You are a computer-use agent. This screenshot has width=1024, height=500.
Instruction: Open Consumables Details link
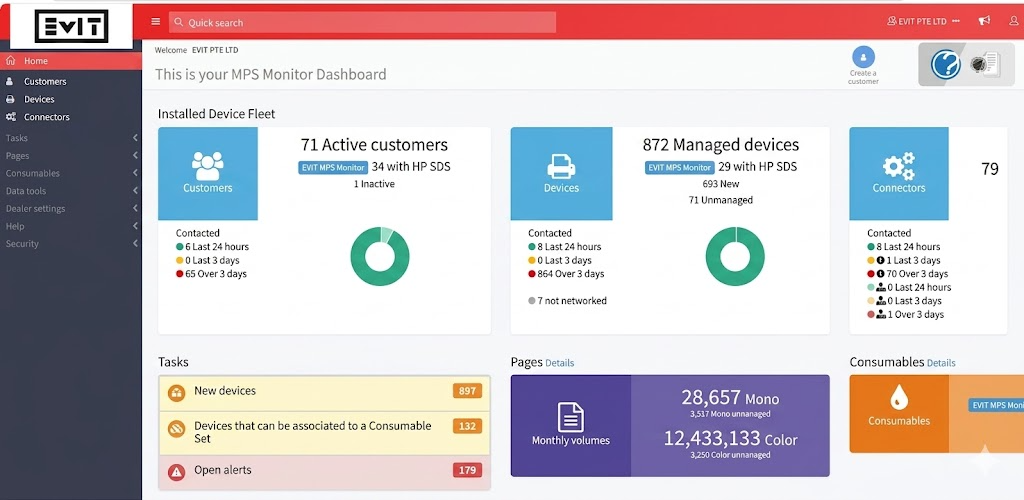941,363
